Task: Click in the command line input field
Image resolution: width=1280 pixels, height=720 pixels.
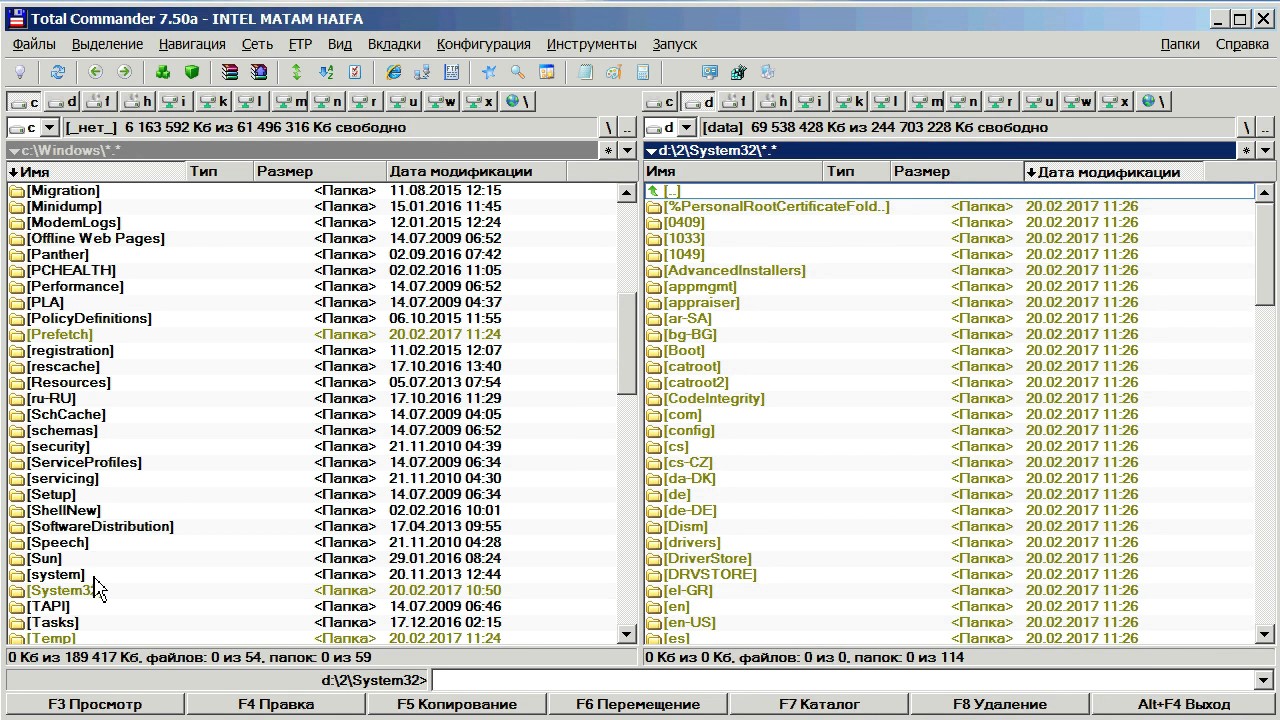Action: pos(844,680)
